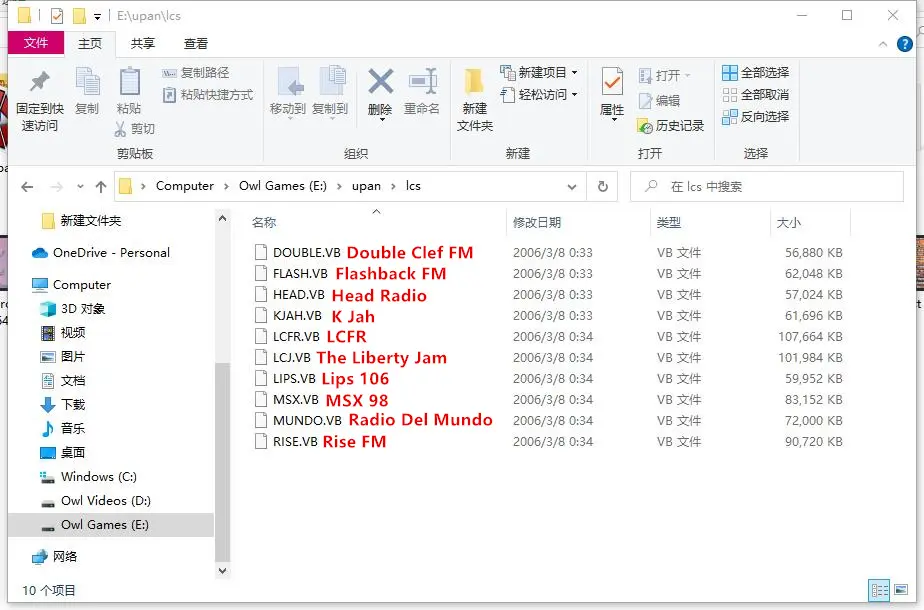Click the navigation pane scrollbar up arrow

[222, 219]
